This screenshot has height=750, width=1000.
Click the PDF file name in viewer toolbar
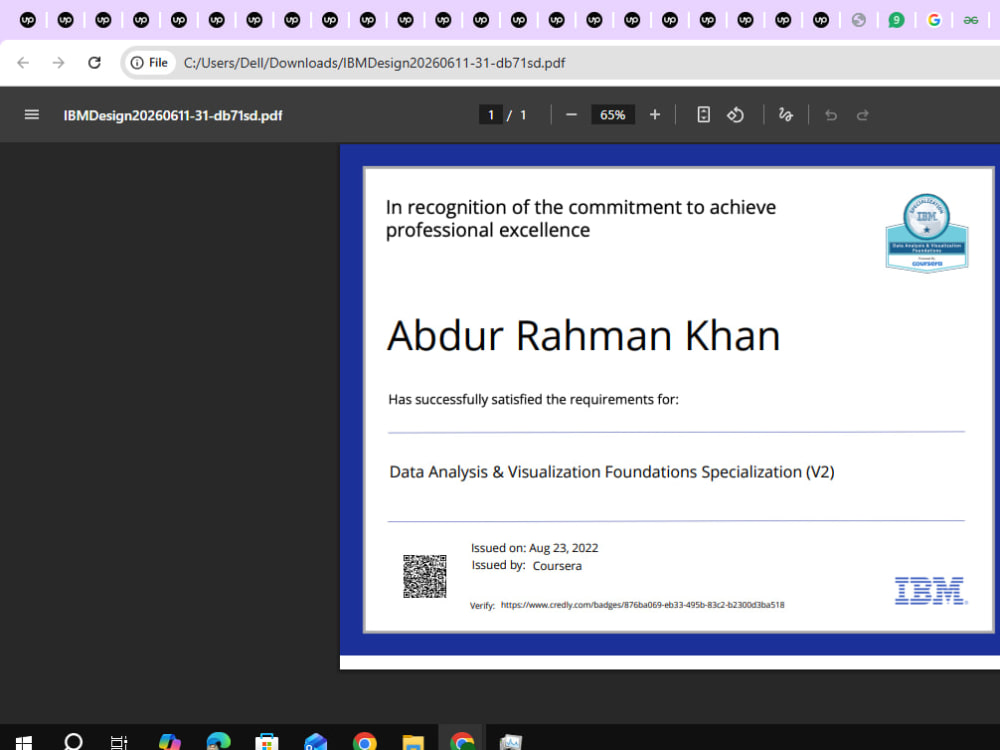173,115
